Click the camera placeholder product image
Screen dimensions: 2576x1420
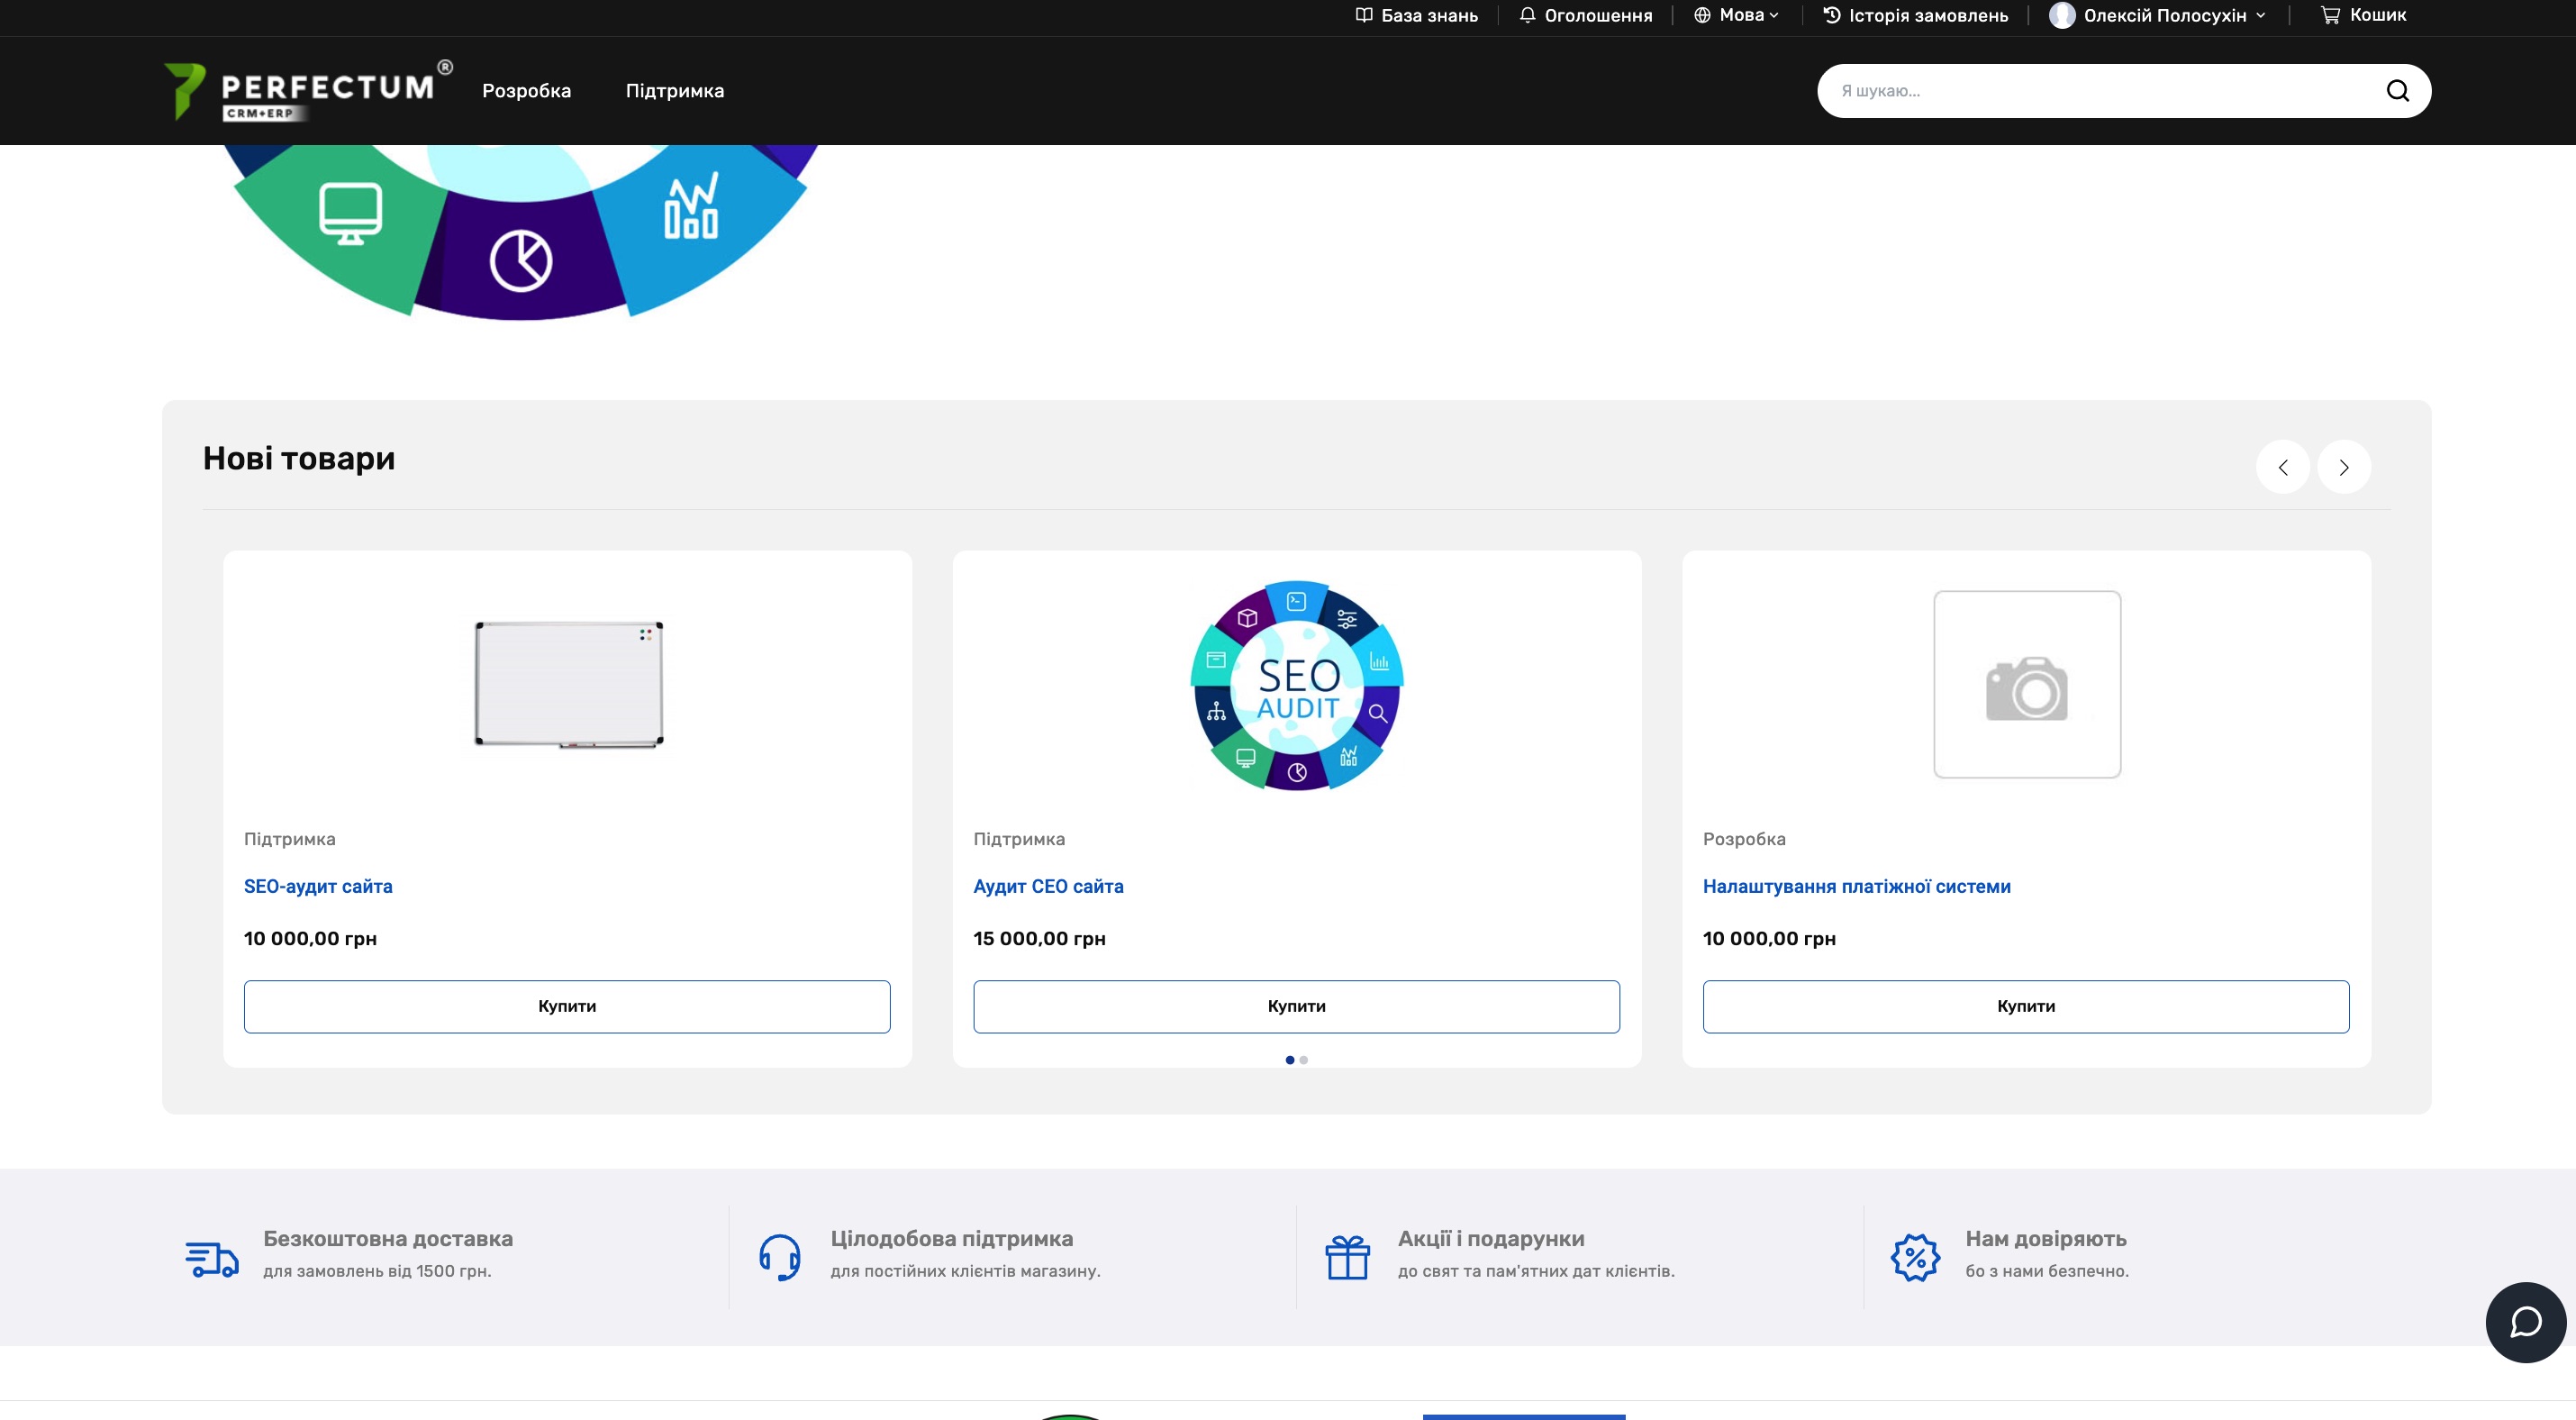pyautogui.click(x=2027, y=684)
